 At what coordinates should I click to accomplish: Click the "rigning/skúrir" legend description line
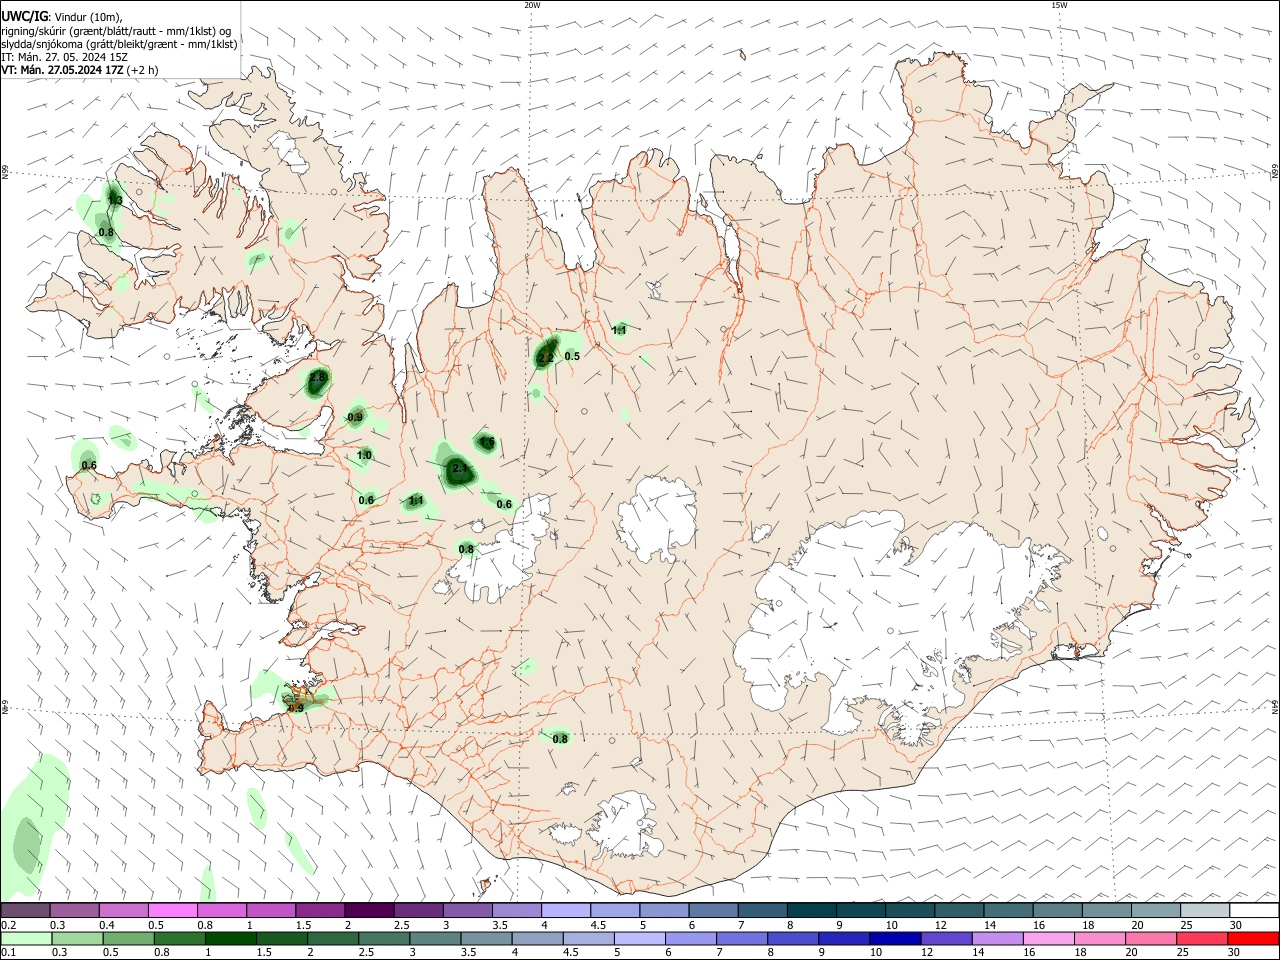coord(116,31)
